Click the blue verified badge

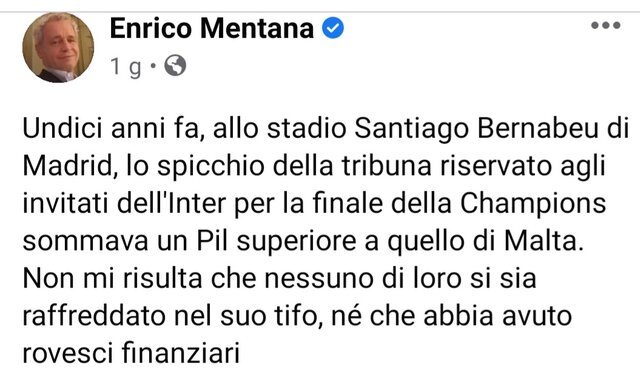click(x=333, y=28)
